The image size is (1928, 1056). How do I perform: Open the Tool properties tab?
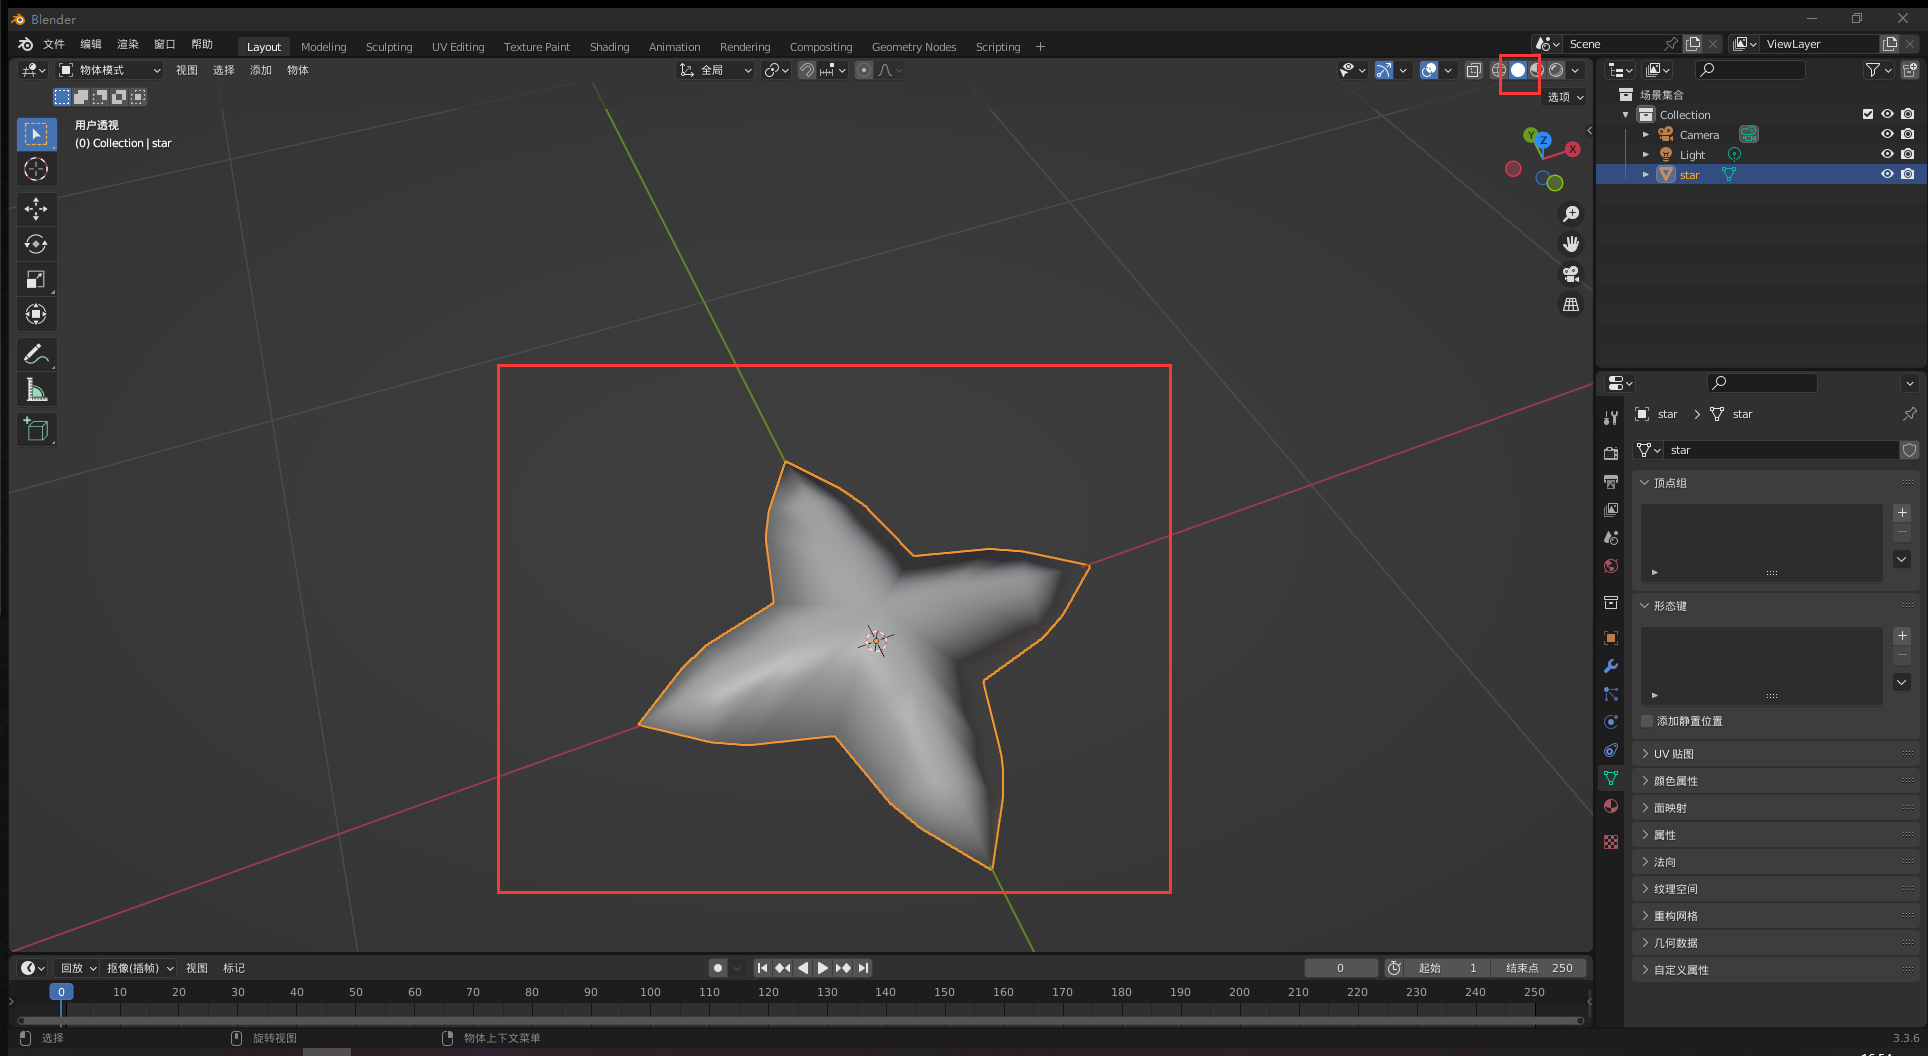[x=1611, y=417]
